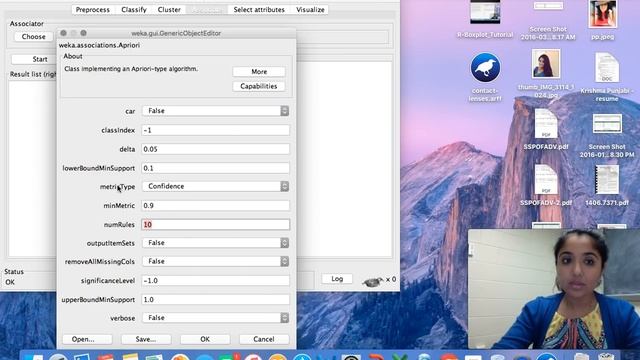Open the metricType Confidence dropdown
640x360 pixels.
tap(216, 186)
